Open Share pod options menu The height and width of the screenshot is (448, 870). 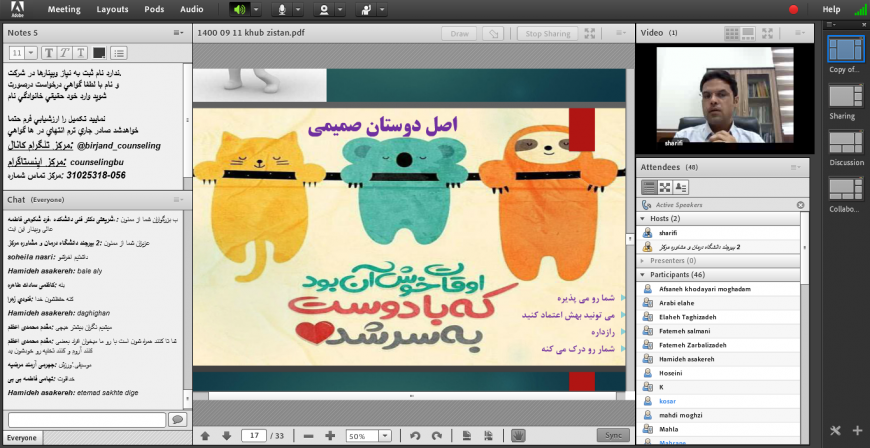coord(621,33)
